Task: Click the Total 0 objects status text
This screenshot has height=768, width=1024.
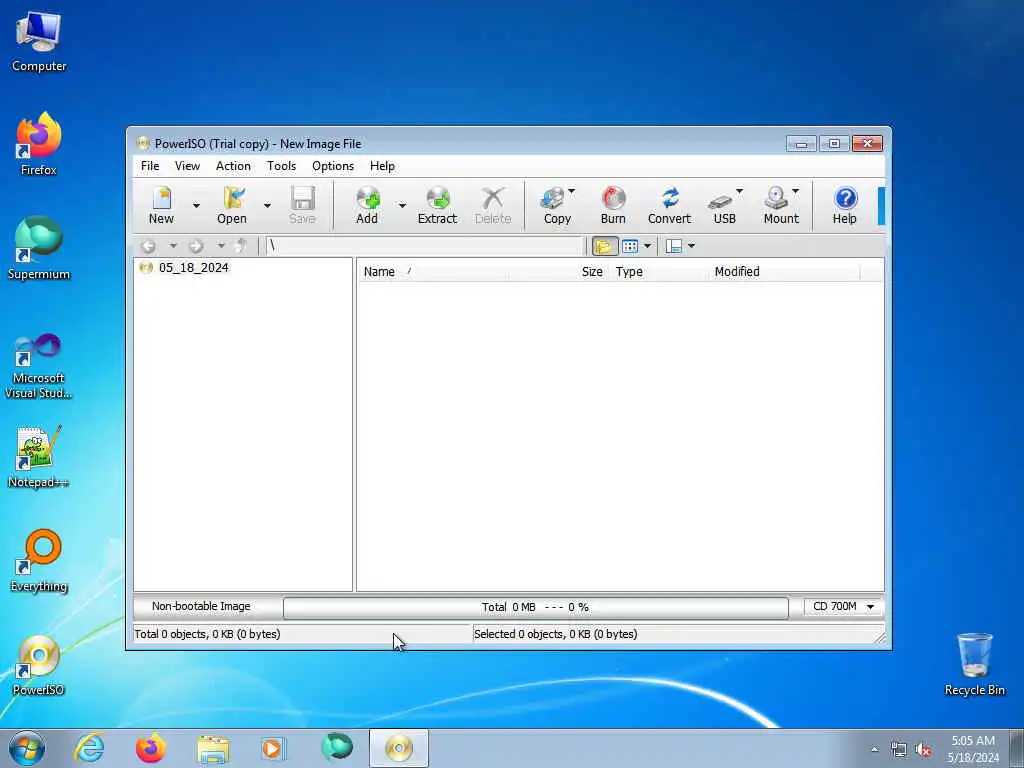Action: click(x=207, y=634)
